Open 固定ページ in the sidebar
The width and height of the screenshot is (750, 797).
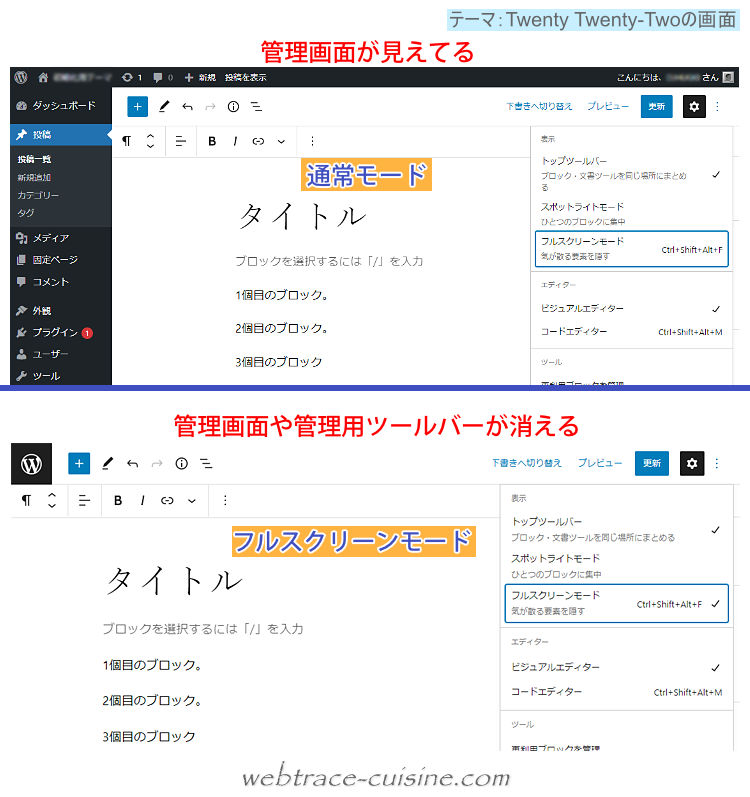coord(61,260)
